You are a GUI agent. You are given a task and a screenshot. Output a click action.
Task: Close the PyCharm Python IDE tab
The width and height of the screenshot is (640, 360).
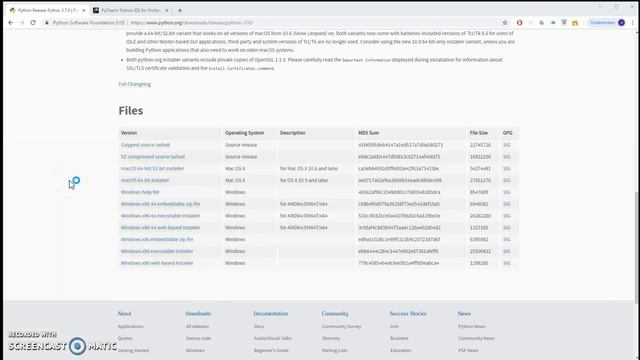point(167,10)
